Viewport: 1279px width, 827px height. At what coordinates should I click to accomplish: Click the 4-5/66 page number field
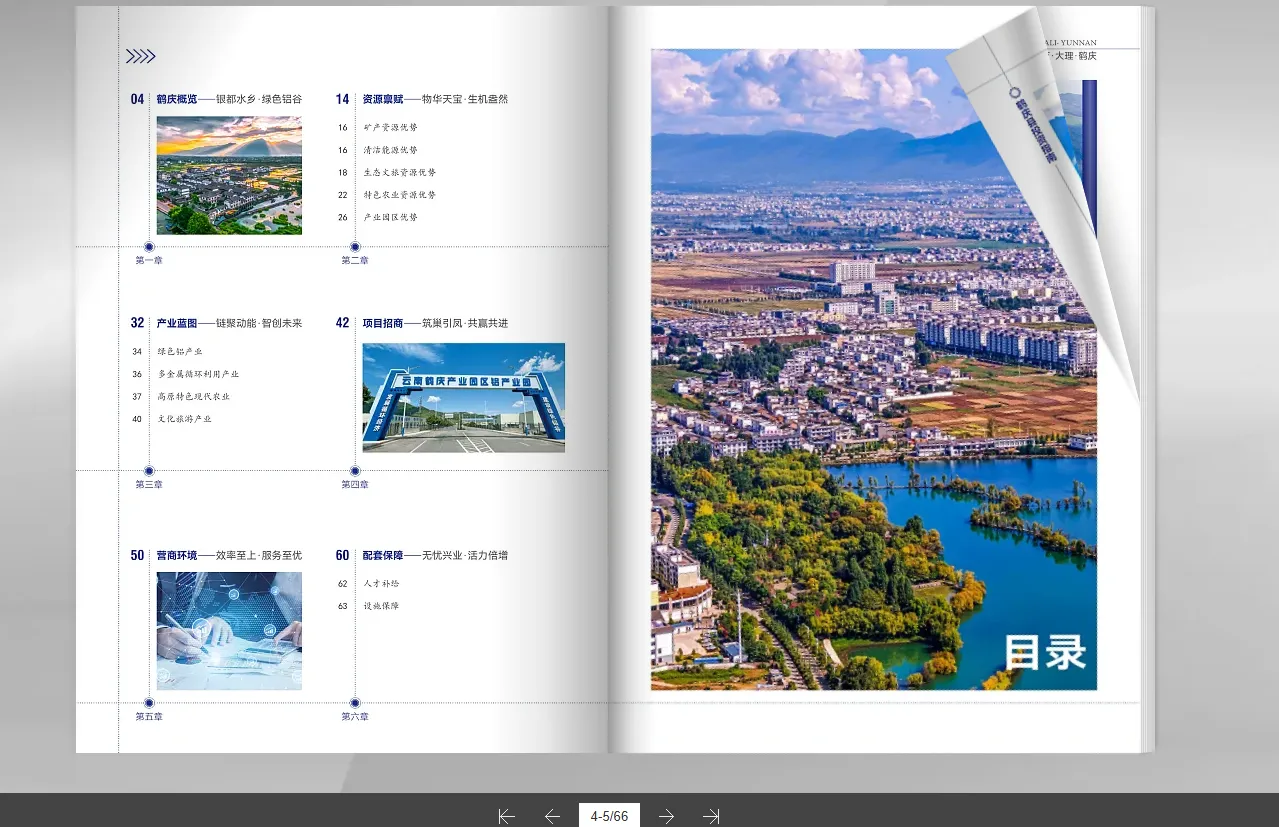(608, 816)
